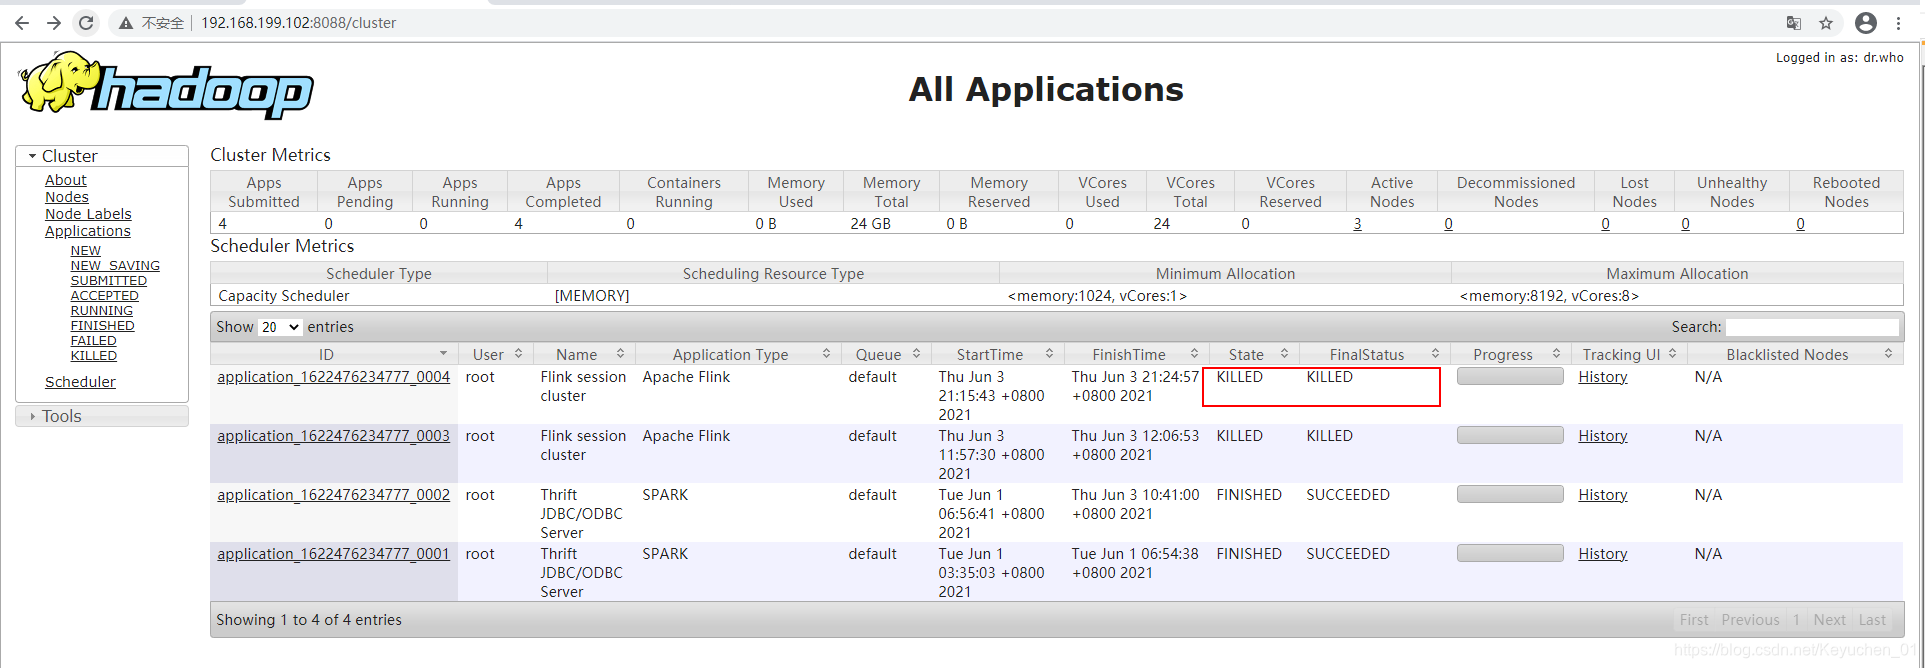Open application_1622476234777_0003 details
1925x668 pixels.
(x=334, y=436)
